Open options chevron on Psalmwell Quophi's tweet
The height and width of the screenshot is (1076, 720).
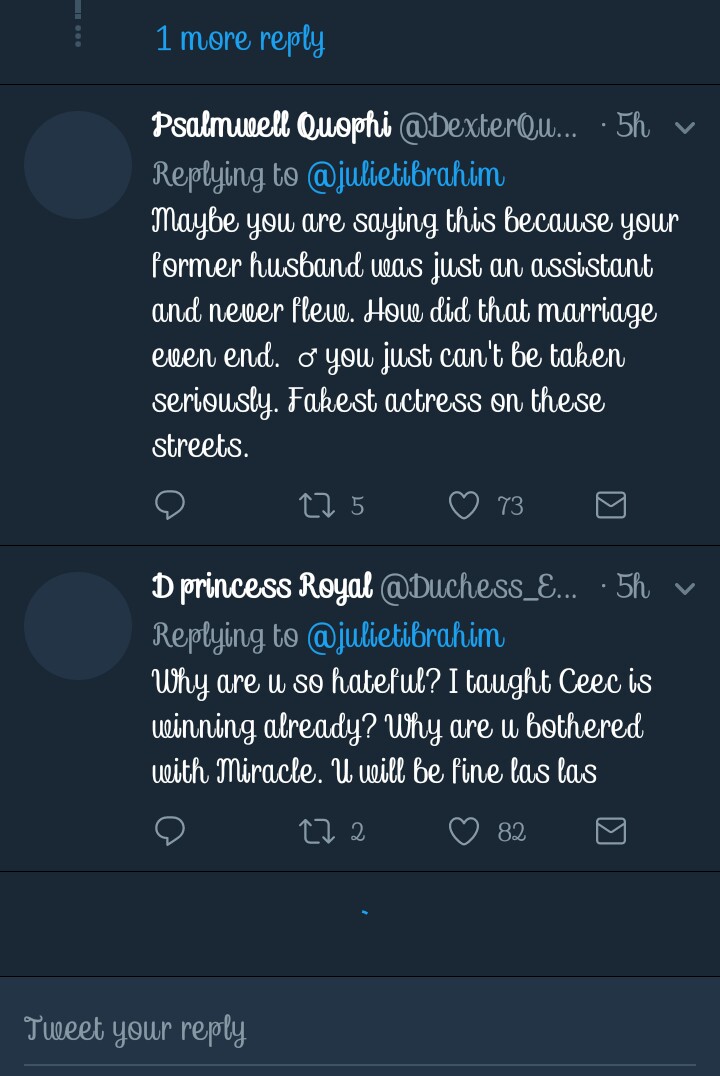pyautogui.click(x=685, y=127)
